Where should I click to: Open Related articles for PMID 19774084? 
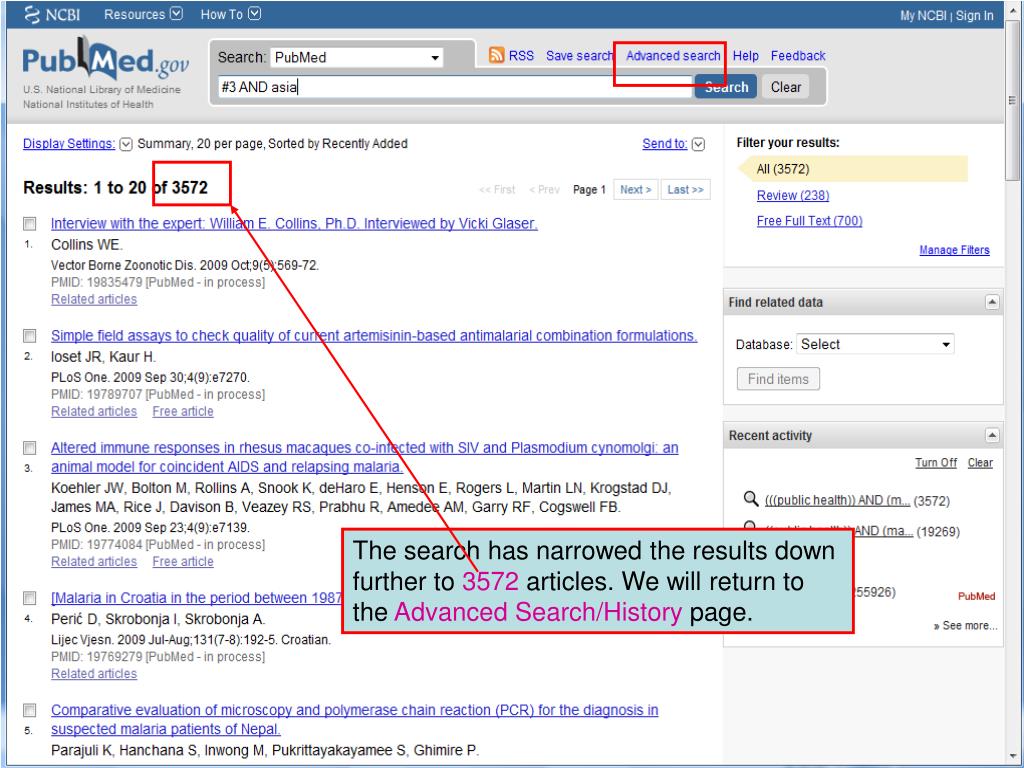[94, 562]
